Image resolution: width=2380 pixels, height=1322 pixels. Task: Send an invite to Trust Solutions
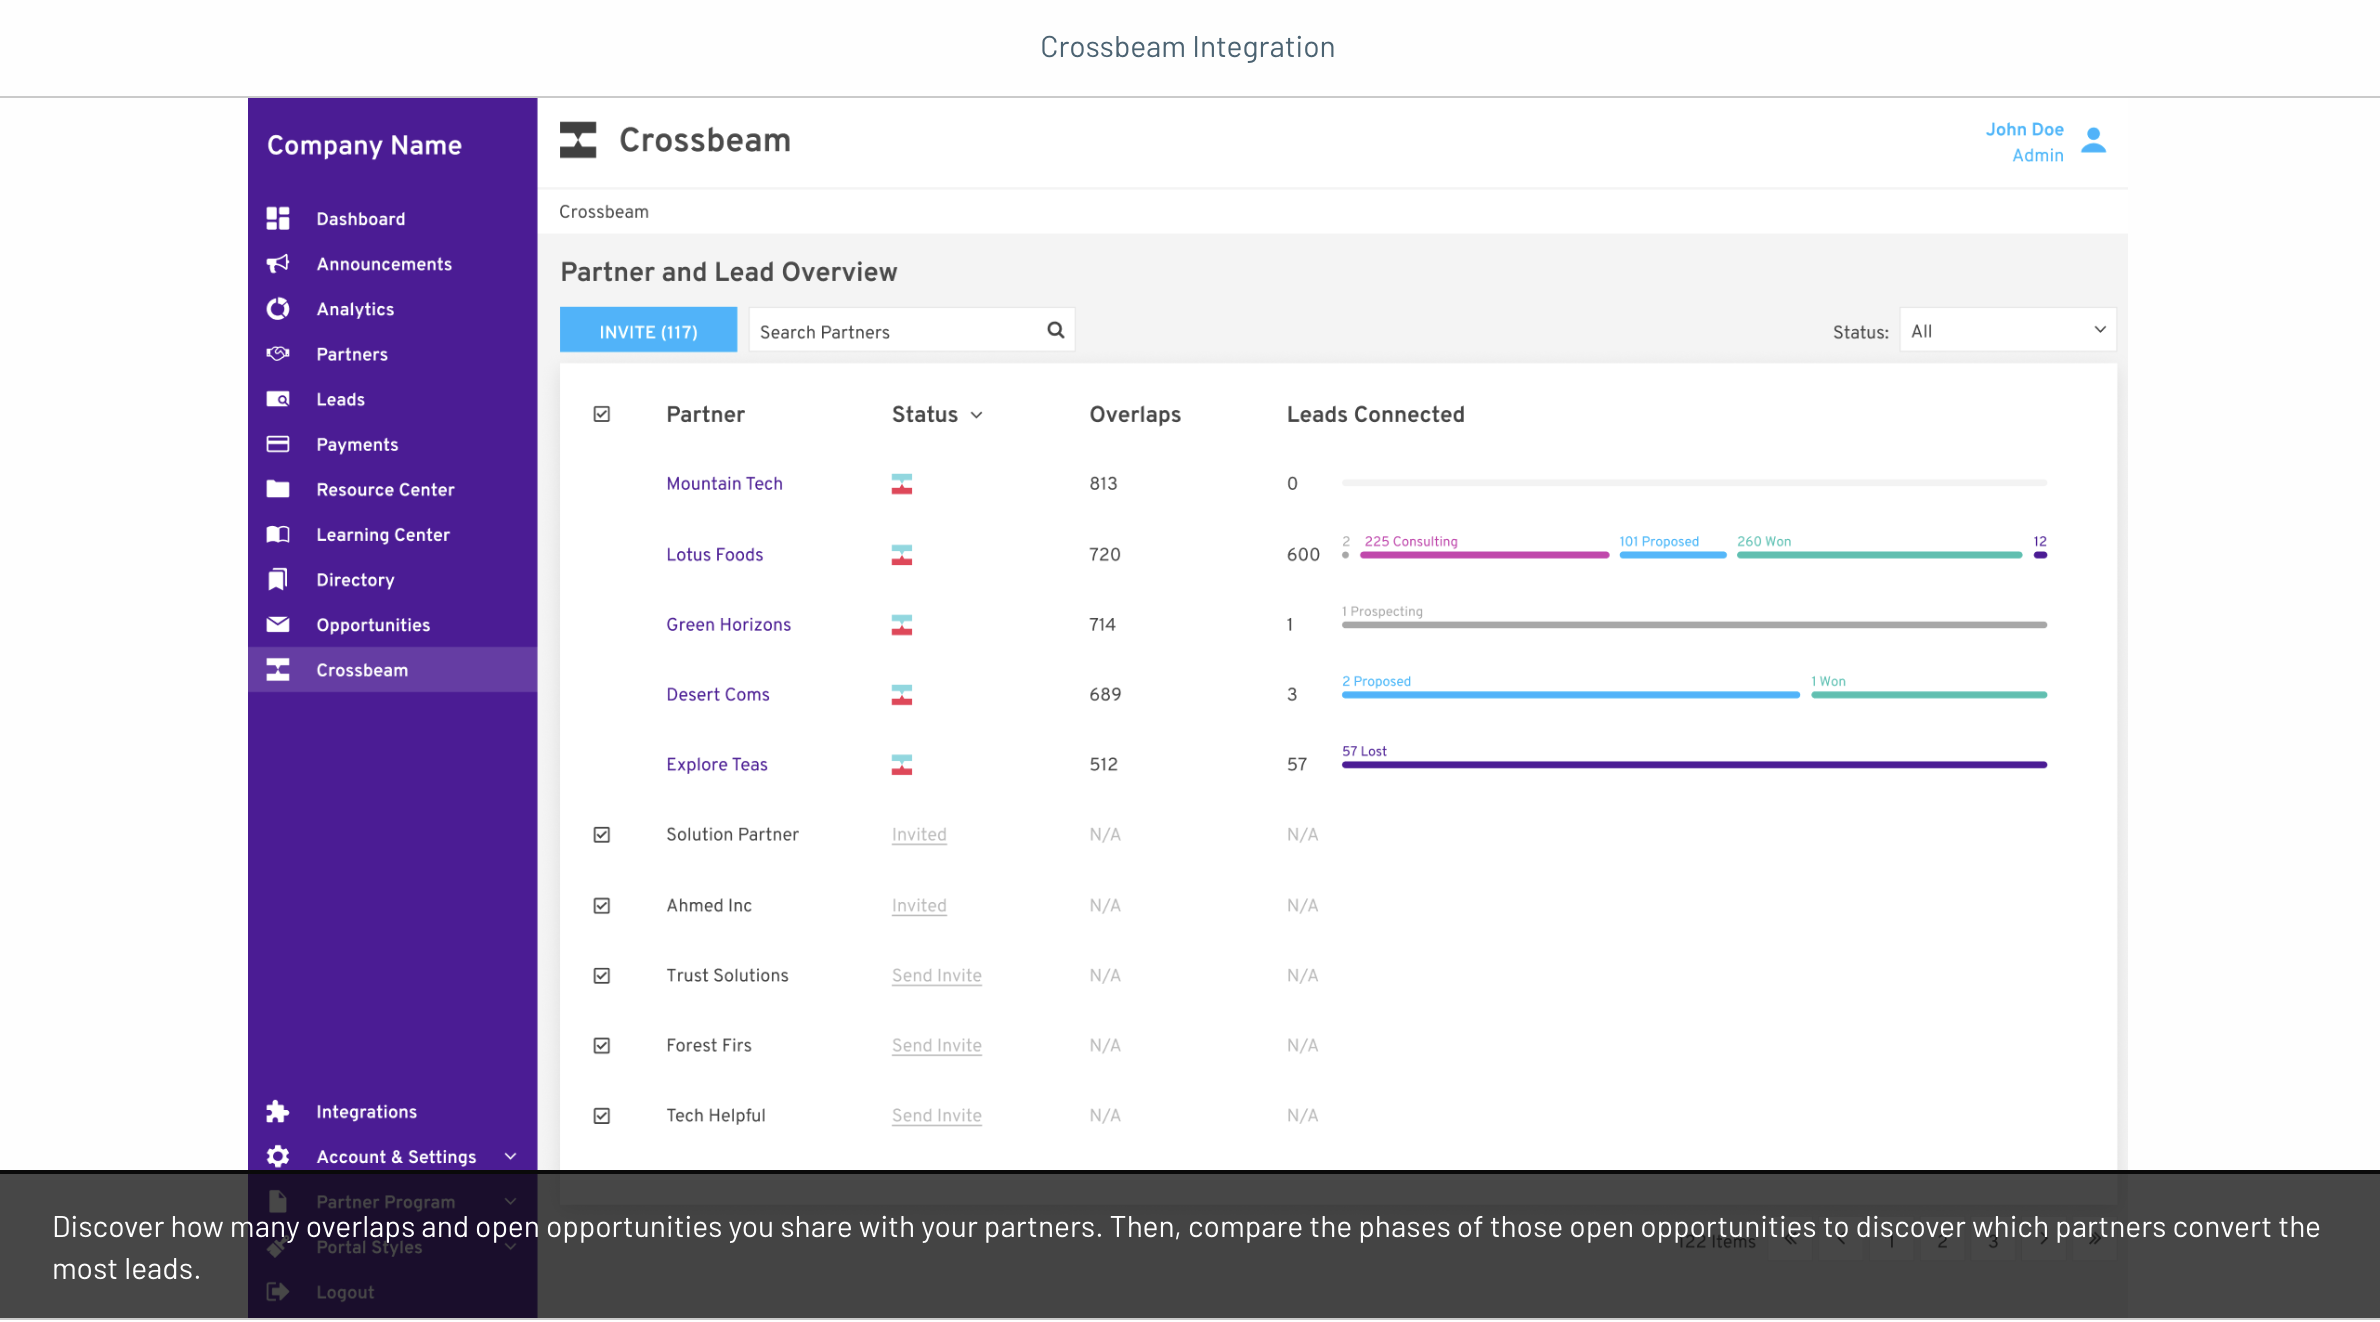pos(936,975)
